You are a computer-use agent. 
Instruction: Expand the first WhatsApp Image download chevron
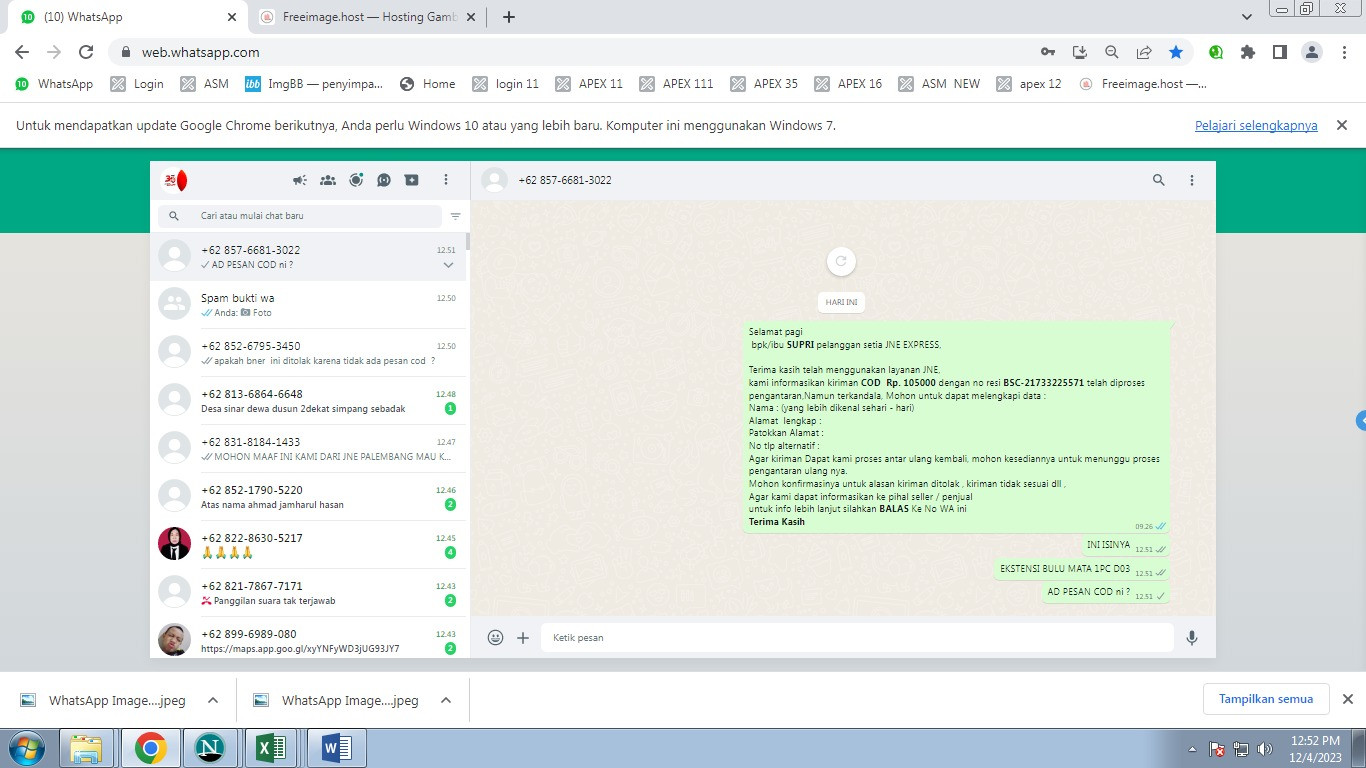click(x=213, y=700)
